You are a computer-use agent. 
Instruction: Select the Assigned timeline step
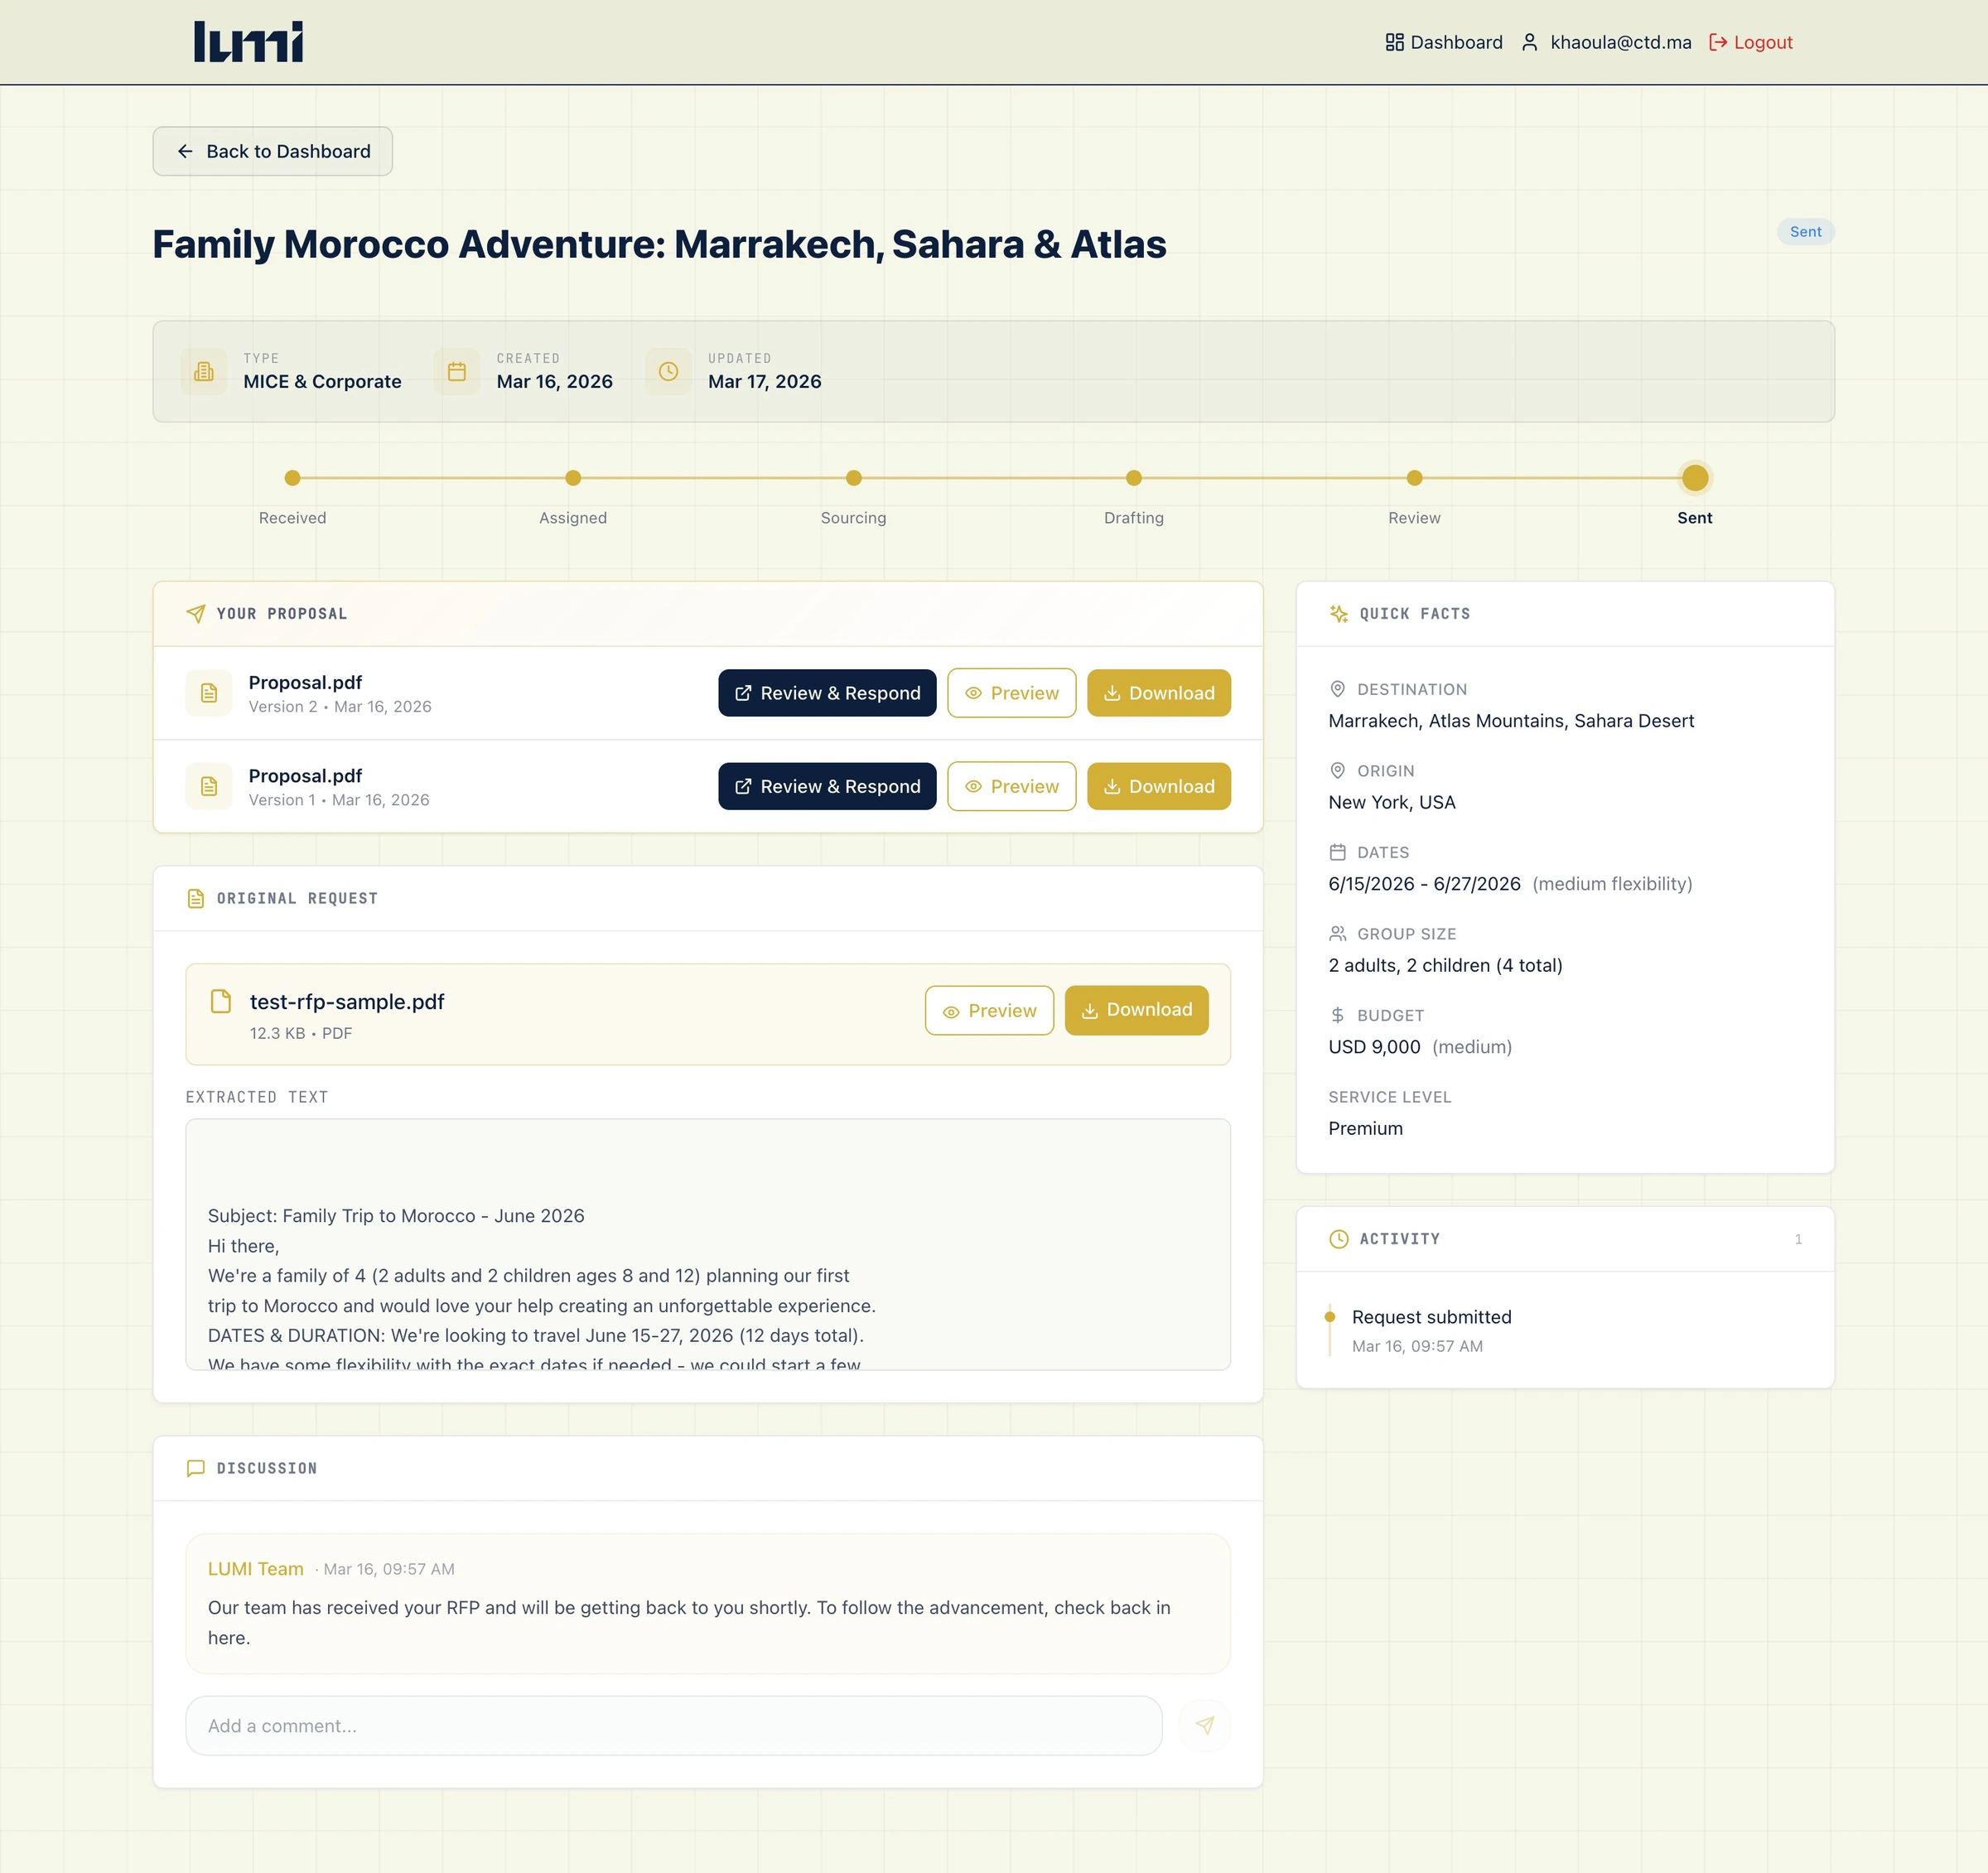click(x=573, y=478)
